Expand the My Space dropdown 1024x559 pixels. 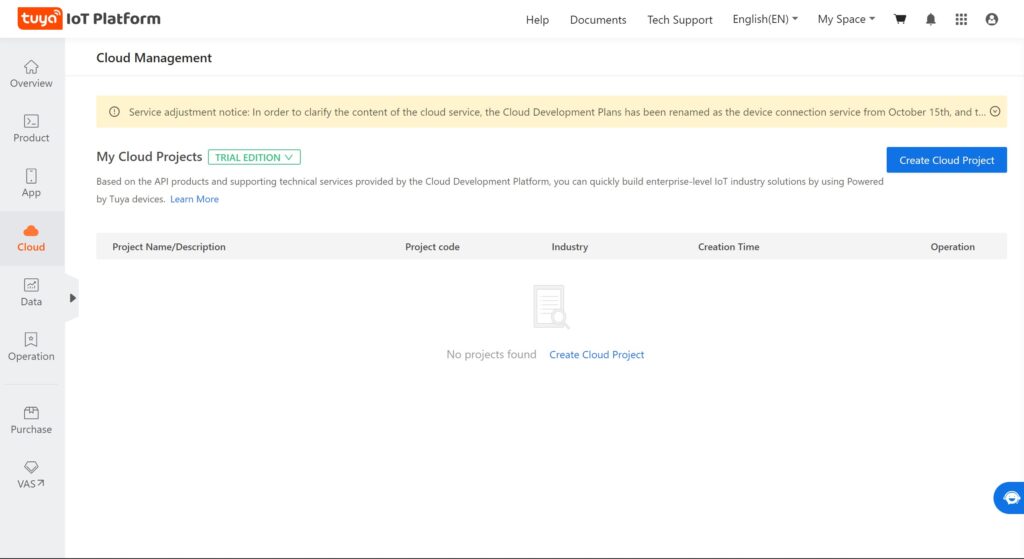(x=845, y=19)
